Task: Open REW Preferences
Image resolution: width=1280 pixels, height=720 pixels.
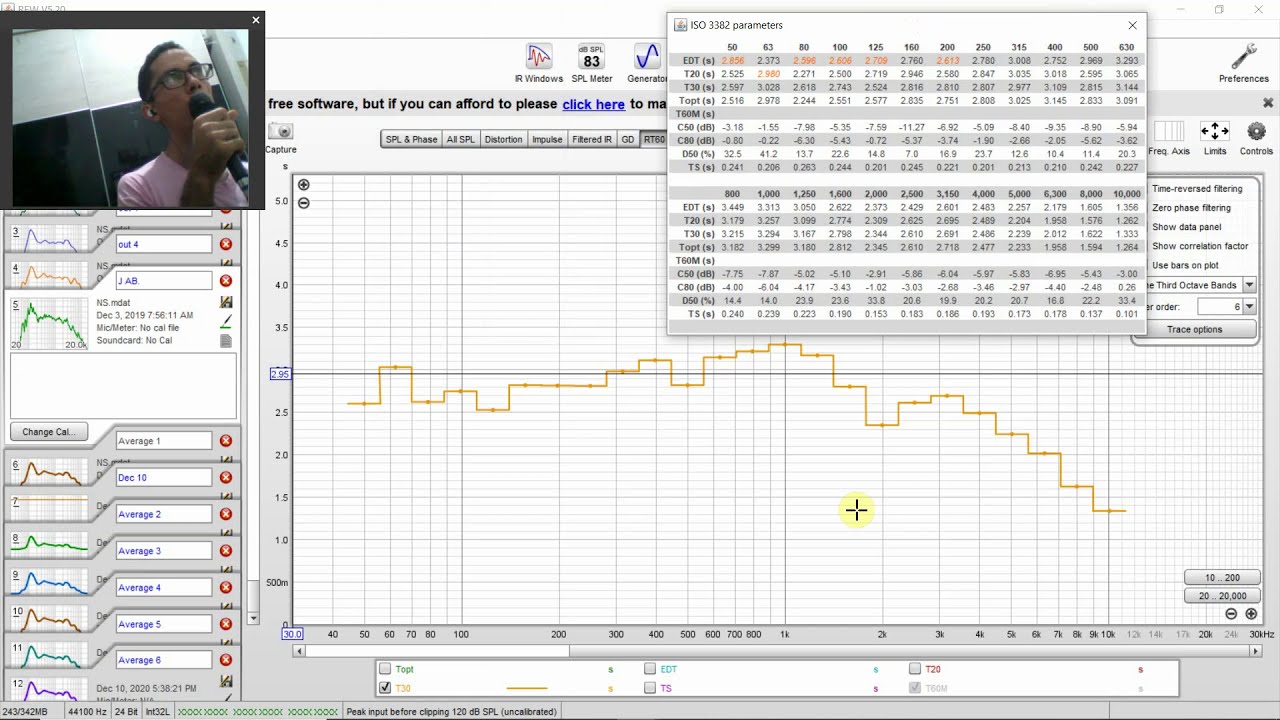Action: (x=1243, y=63)
